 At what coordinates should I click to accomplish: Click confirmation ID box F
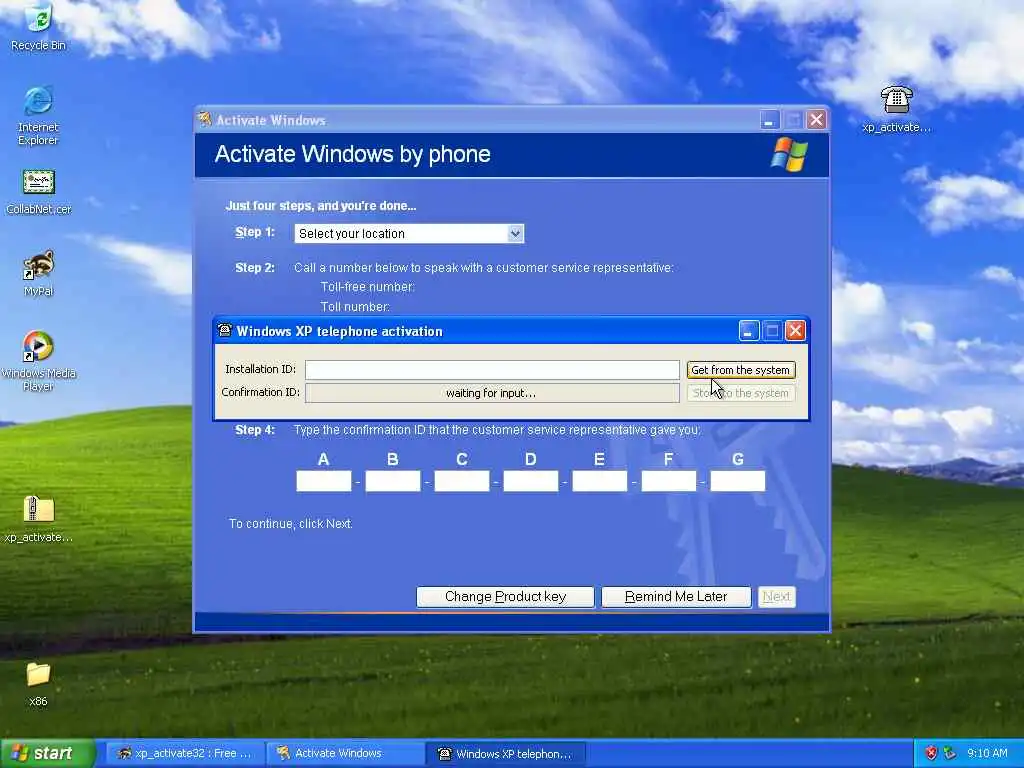click(x=669, y=481)
